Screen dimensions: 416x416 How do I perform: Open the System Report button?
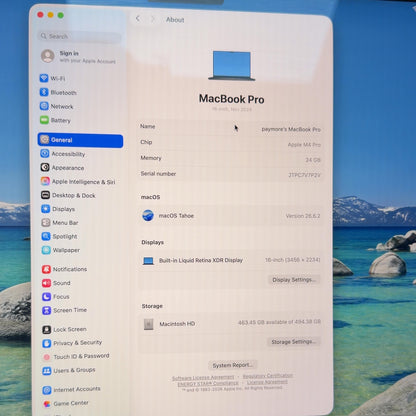tap(233, 365)
